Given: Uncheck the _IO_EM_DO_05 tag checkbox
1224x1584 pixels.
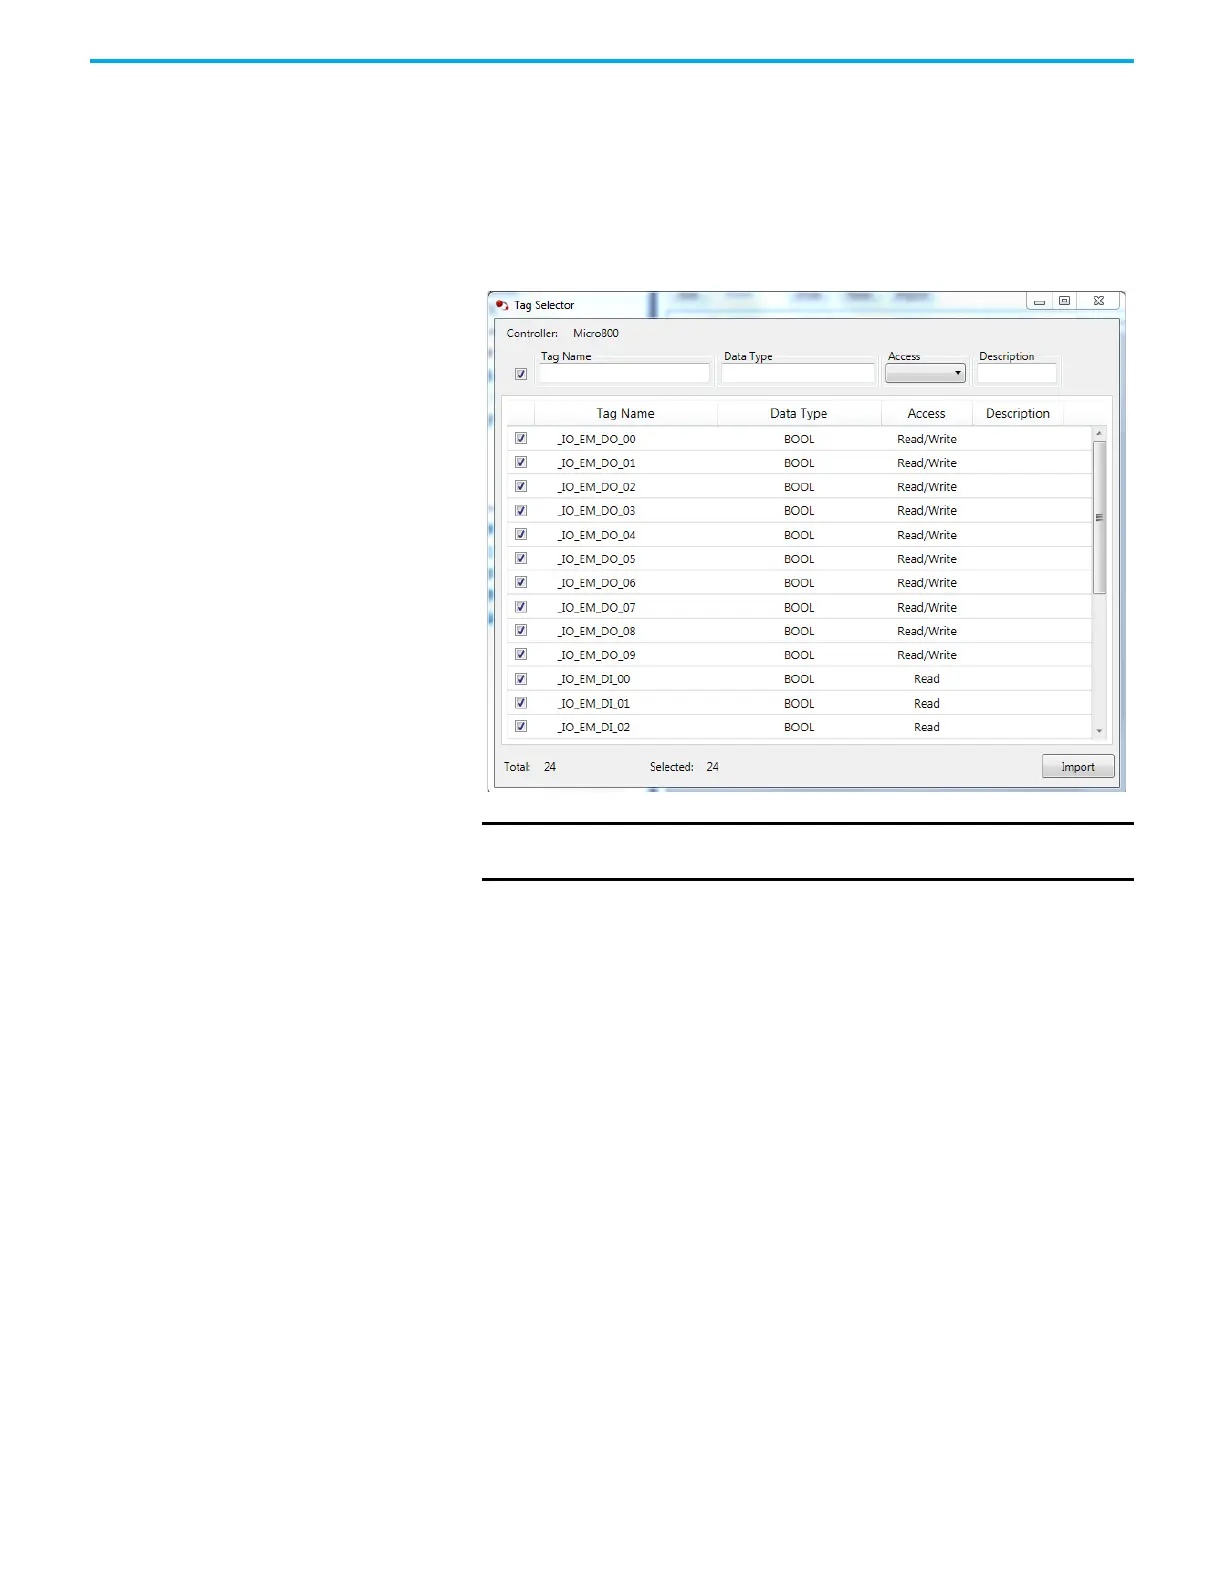Looking at the screenshot, I should pos(521,558).
